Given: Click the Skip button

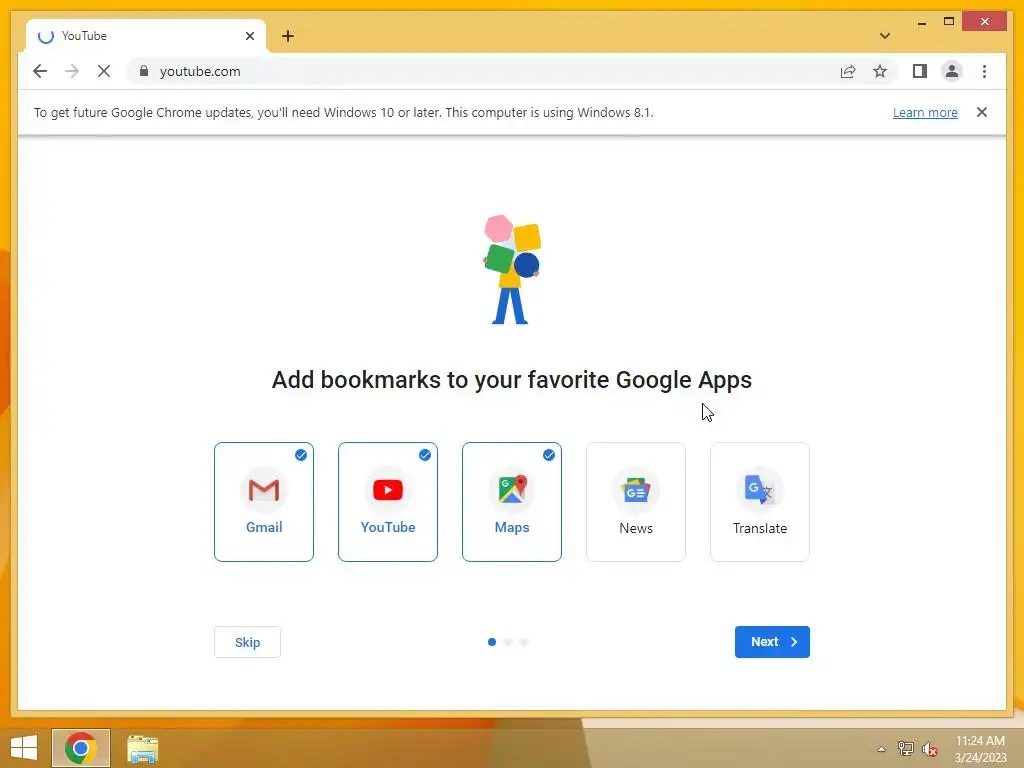Looking at the screenshot, I should pos(248,642).
